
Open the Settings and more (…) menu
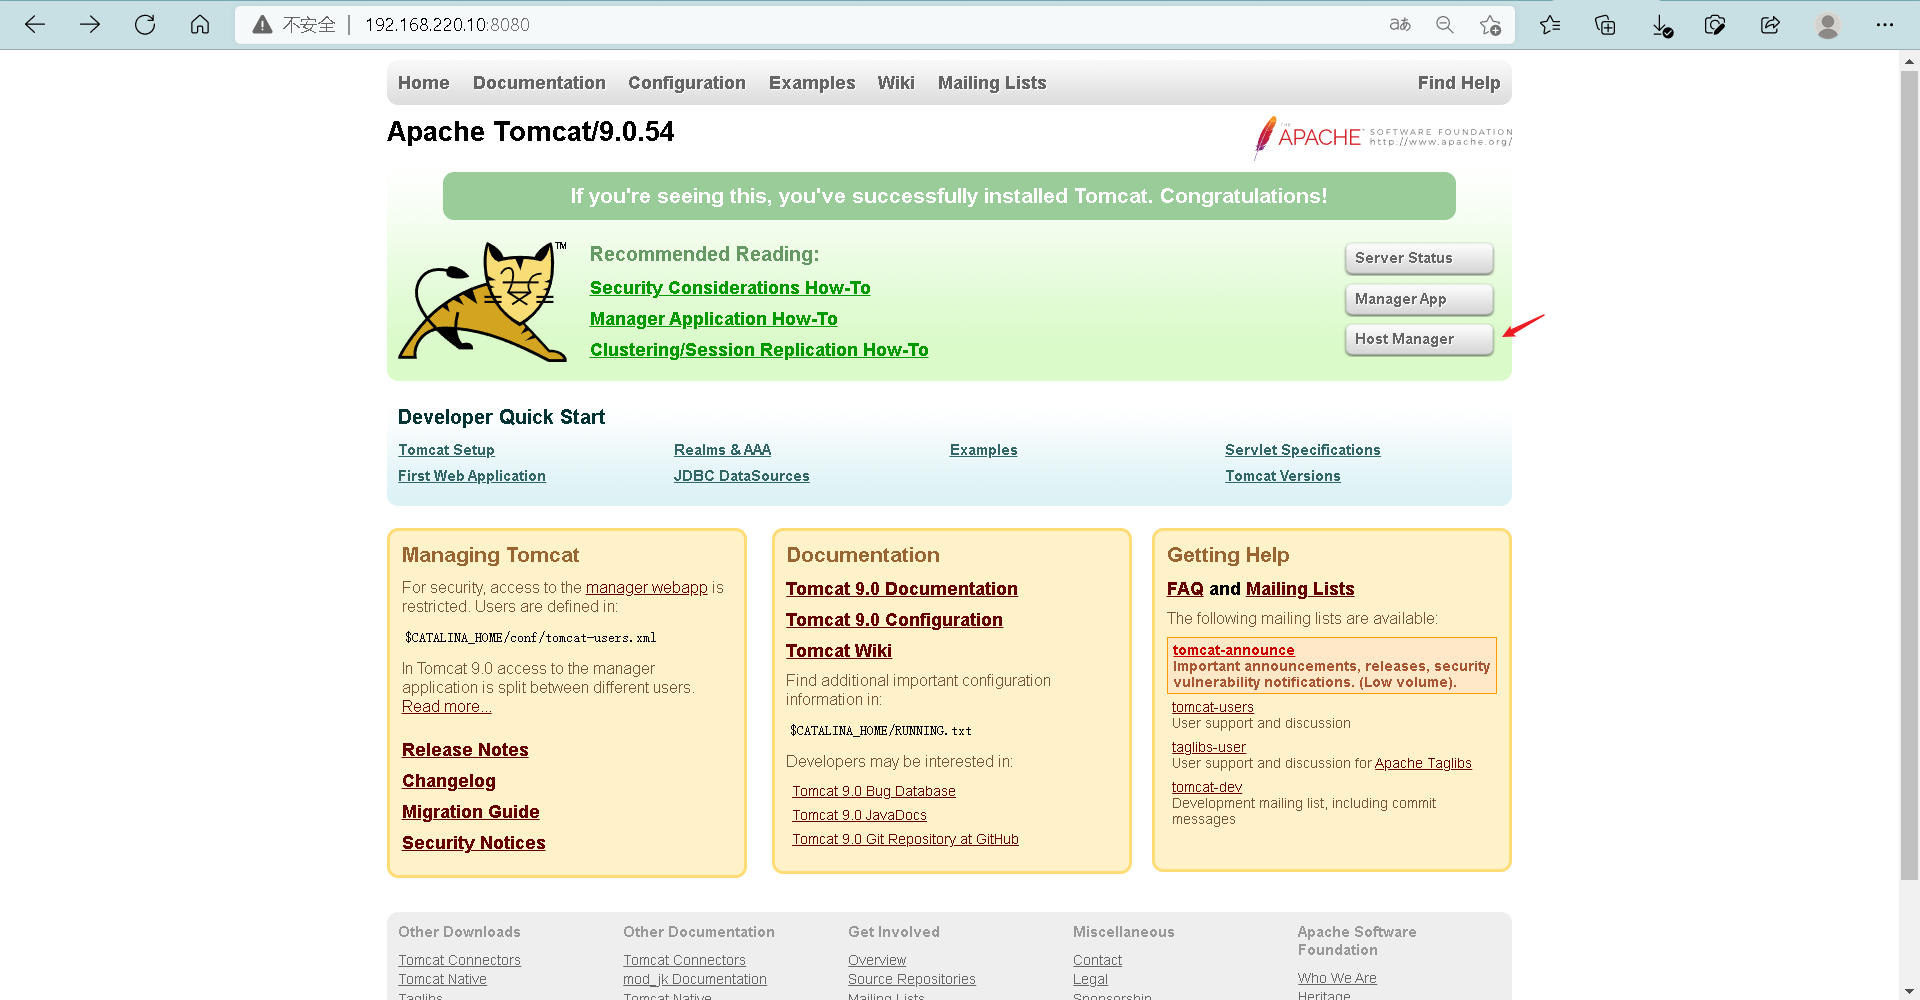(x=1886, y=25)
